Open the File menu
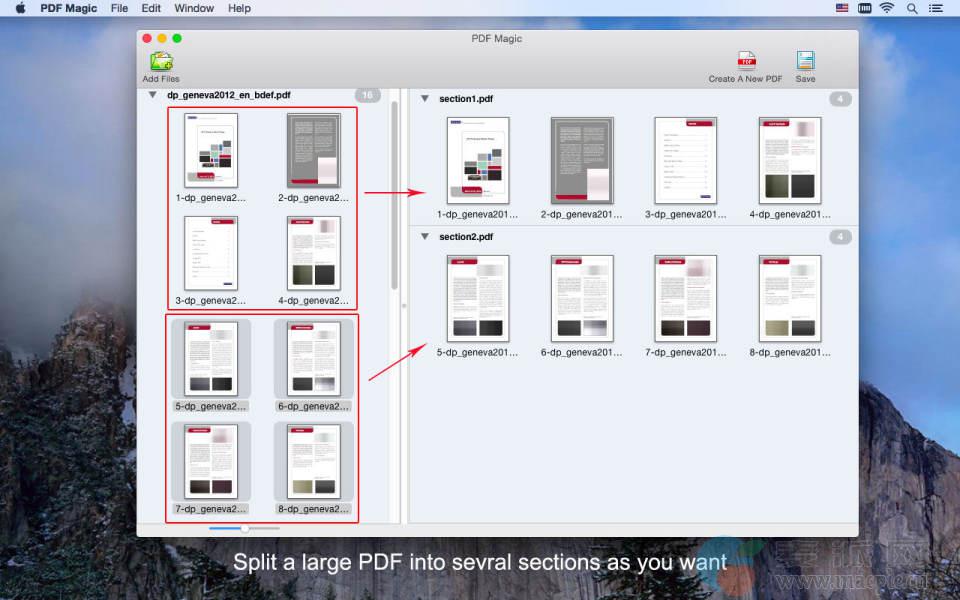960x600 pixels. [119, 8]
